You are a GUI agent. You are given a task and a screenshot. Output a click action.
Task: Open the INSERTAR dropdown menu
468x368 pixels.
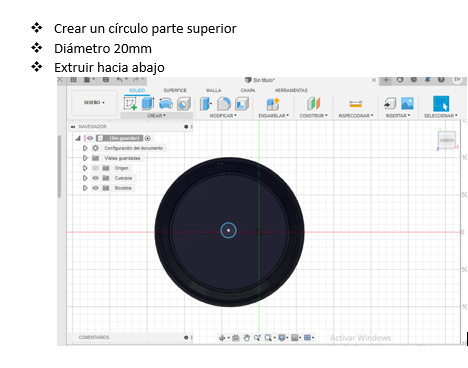point(398,116)
